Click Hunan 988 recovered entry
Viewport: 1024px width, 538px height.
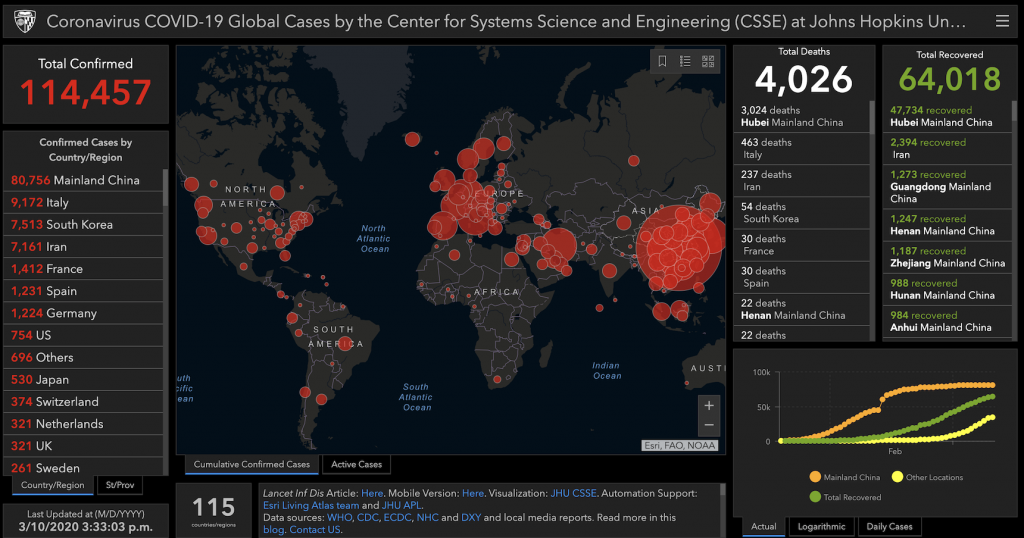tap(947, 289)
